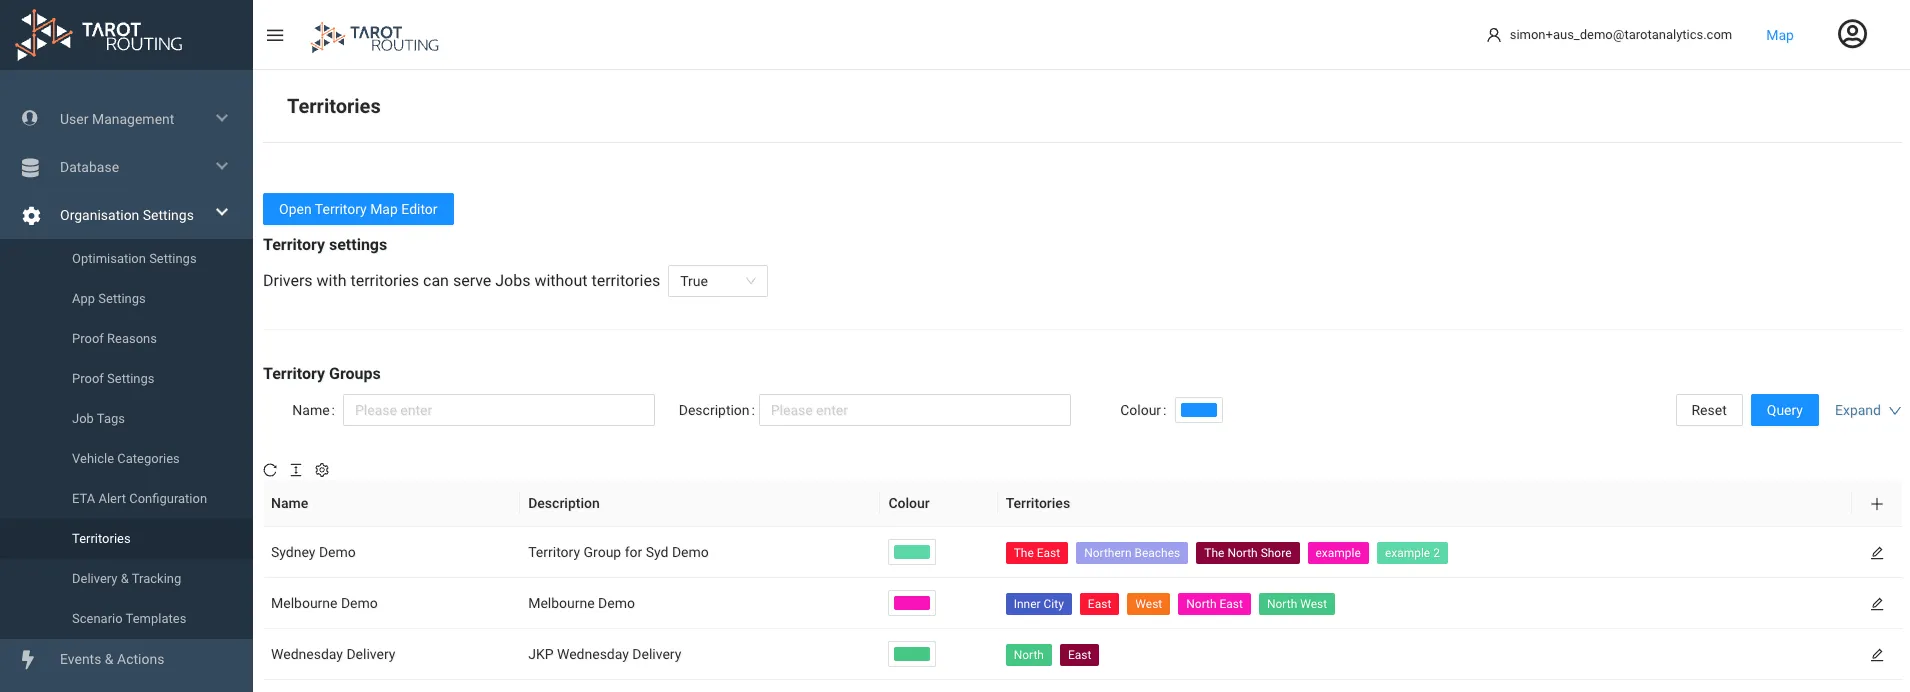1910x692 pixels.
Task: Click the Database sidebar icon
Action: tap(30, 167)
